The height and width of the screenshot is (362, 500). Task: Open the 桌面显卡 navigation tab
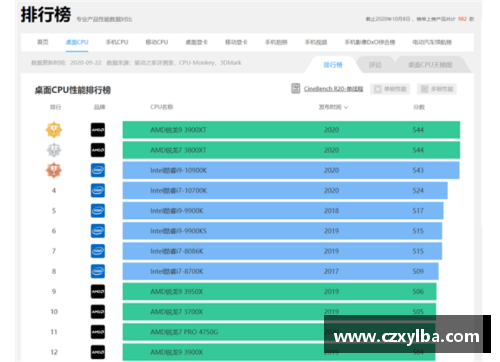click(196, 42)
